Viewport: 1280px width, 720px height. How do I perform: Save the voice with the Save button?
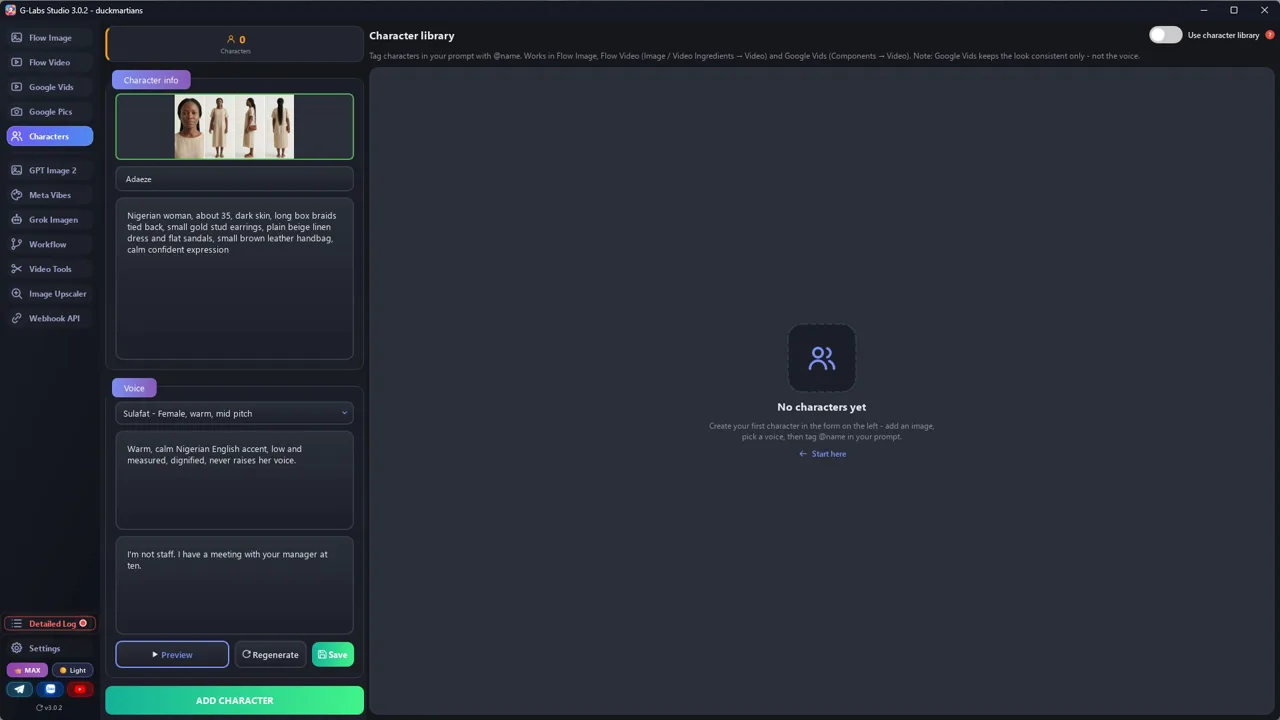tap(333, 655)
